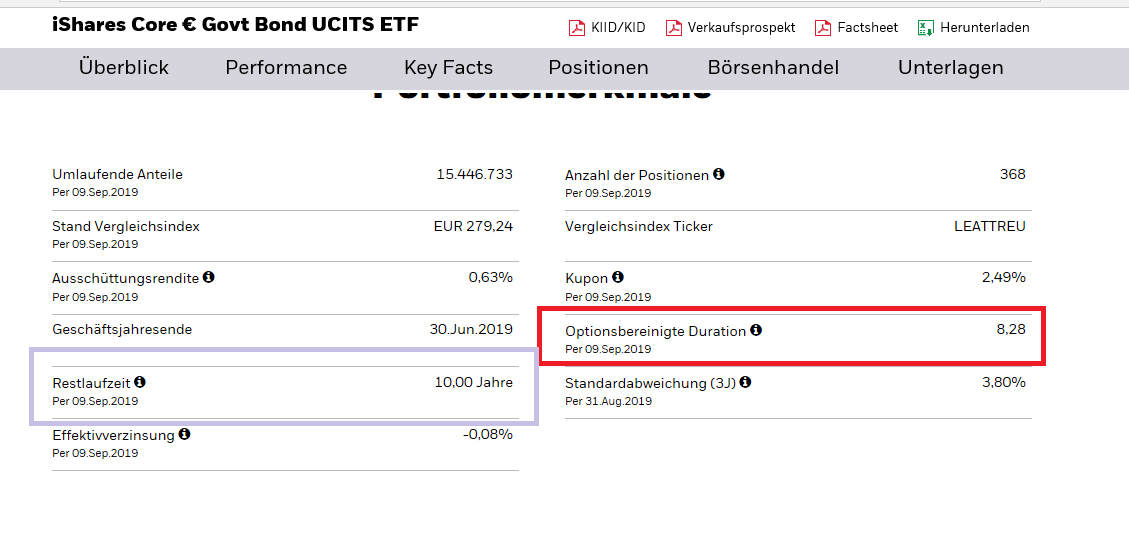Navigate to the Unterlagen tab
This screenshot has height=537, width=1129.
coord(950,68)
